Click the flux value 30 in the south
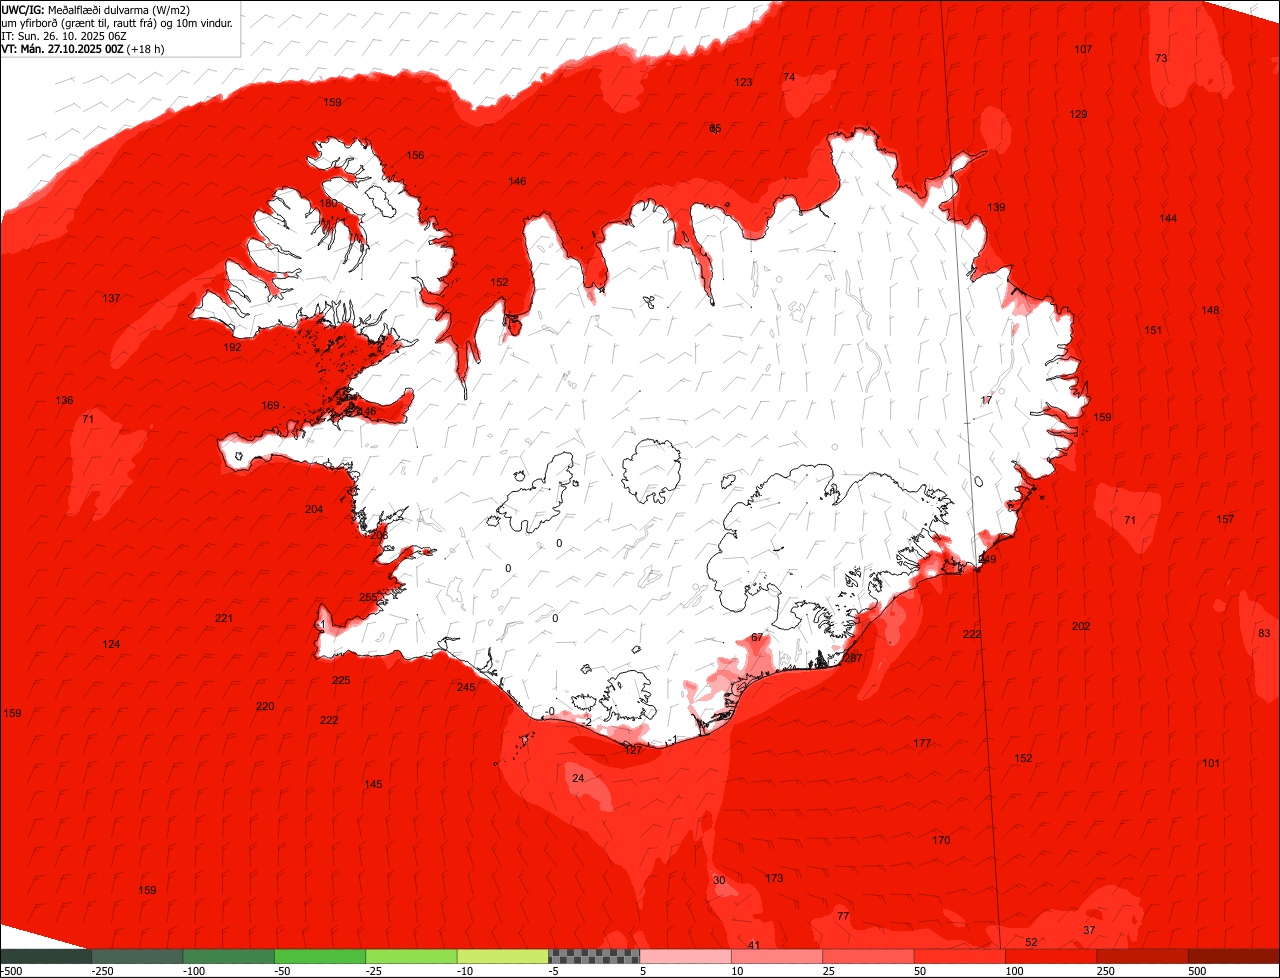The width and height of the screenshot is (1280, 978). click(719, 880)
